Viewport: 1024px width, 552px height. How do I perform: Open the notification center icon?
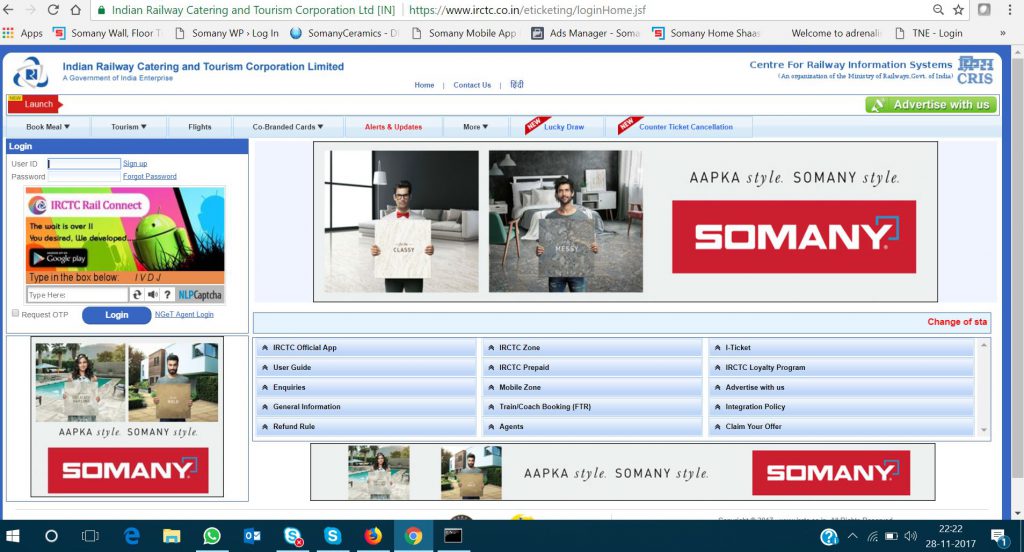[999, 538]
